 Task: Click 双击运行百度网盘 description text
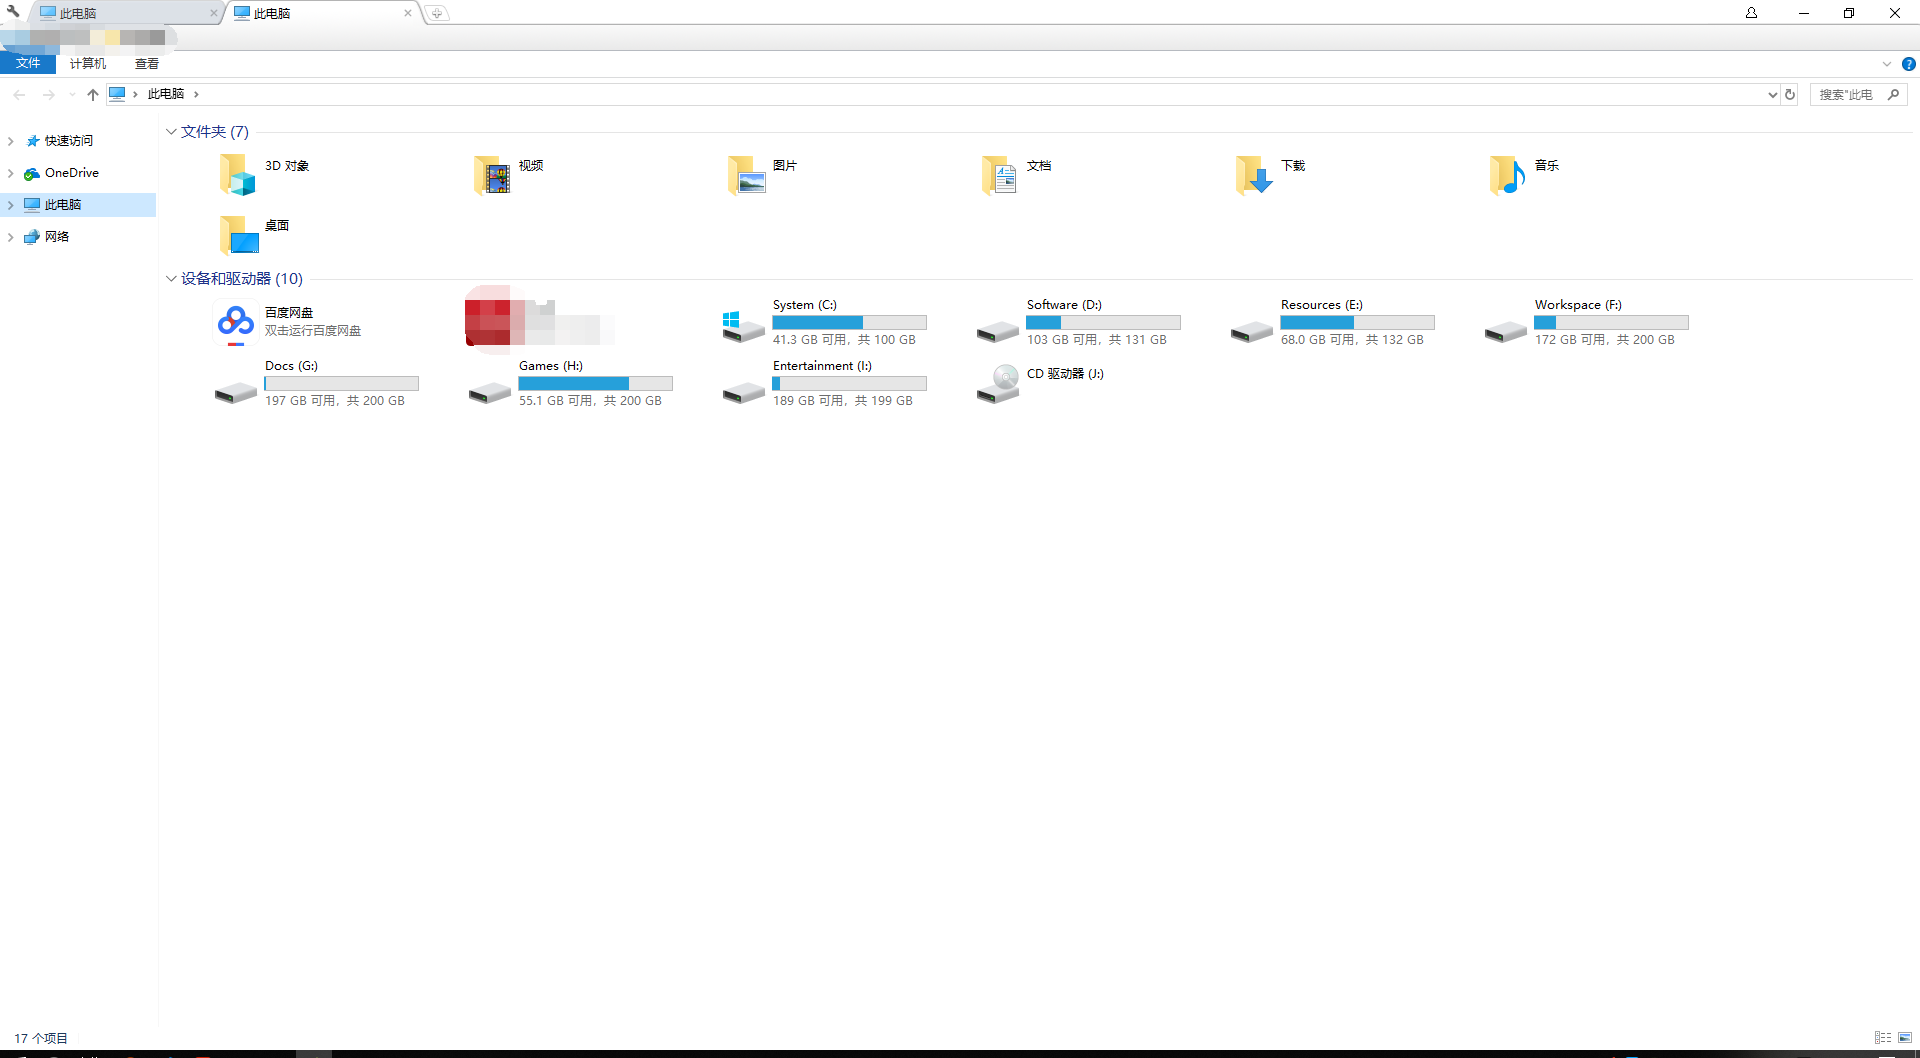[x=313, y=331]
